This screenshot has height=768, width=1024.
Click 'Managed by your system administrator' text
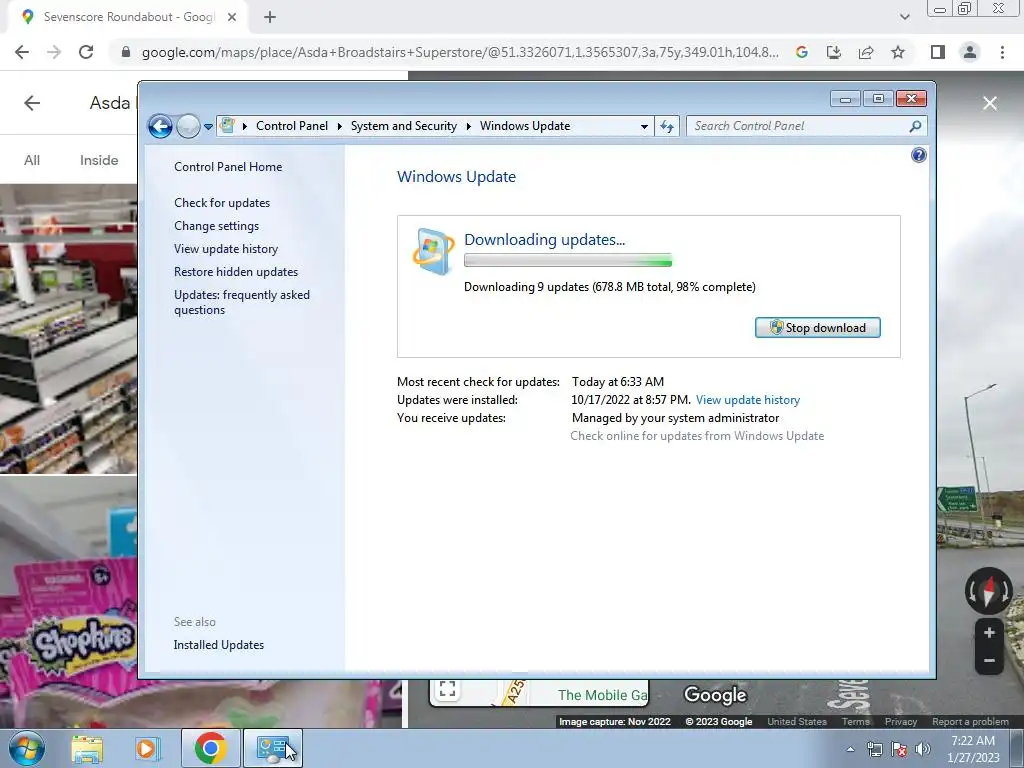(x=675, y=418)
